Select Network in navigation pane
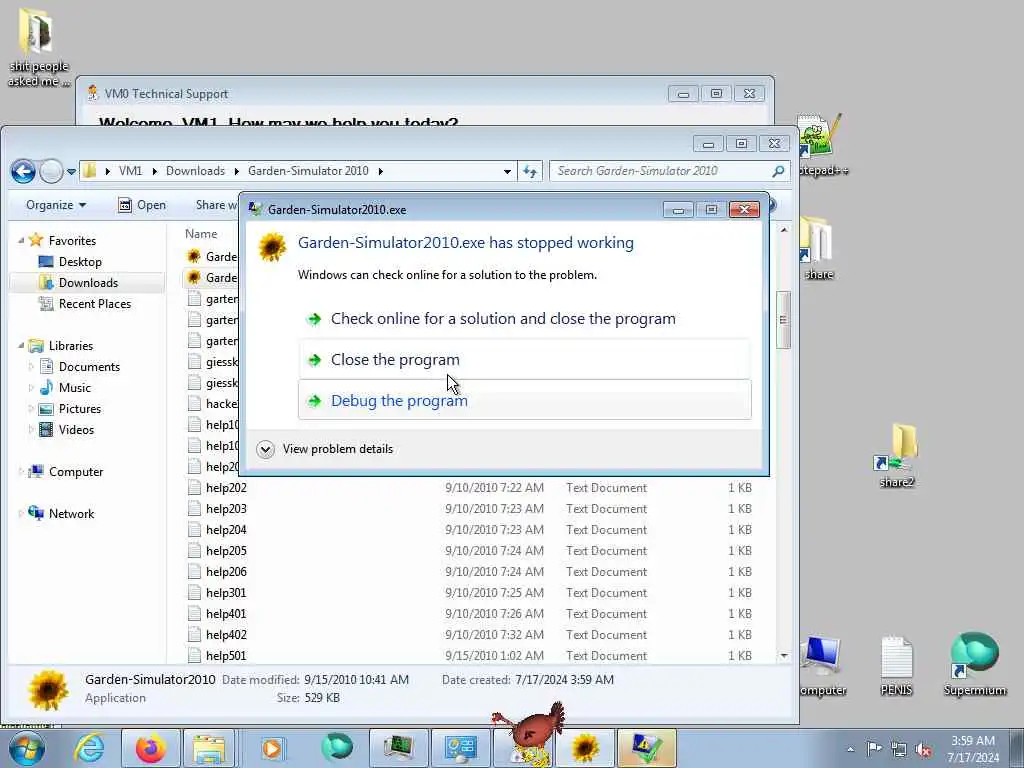Screen dimensions: 1024x768 coord(71,514)
